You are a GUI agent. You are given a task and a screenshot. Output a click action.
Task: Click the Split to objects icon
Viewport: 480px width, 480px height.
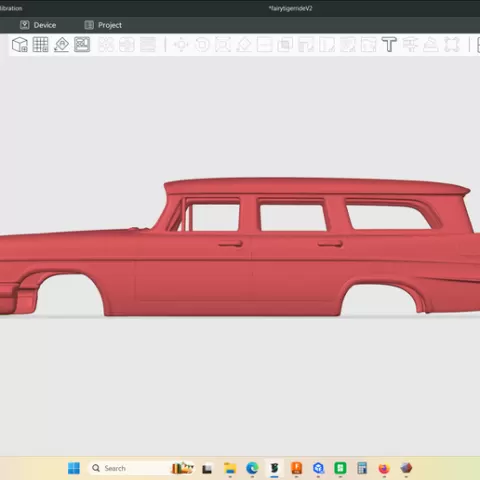click(106, 45)
